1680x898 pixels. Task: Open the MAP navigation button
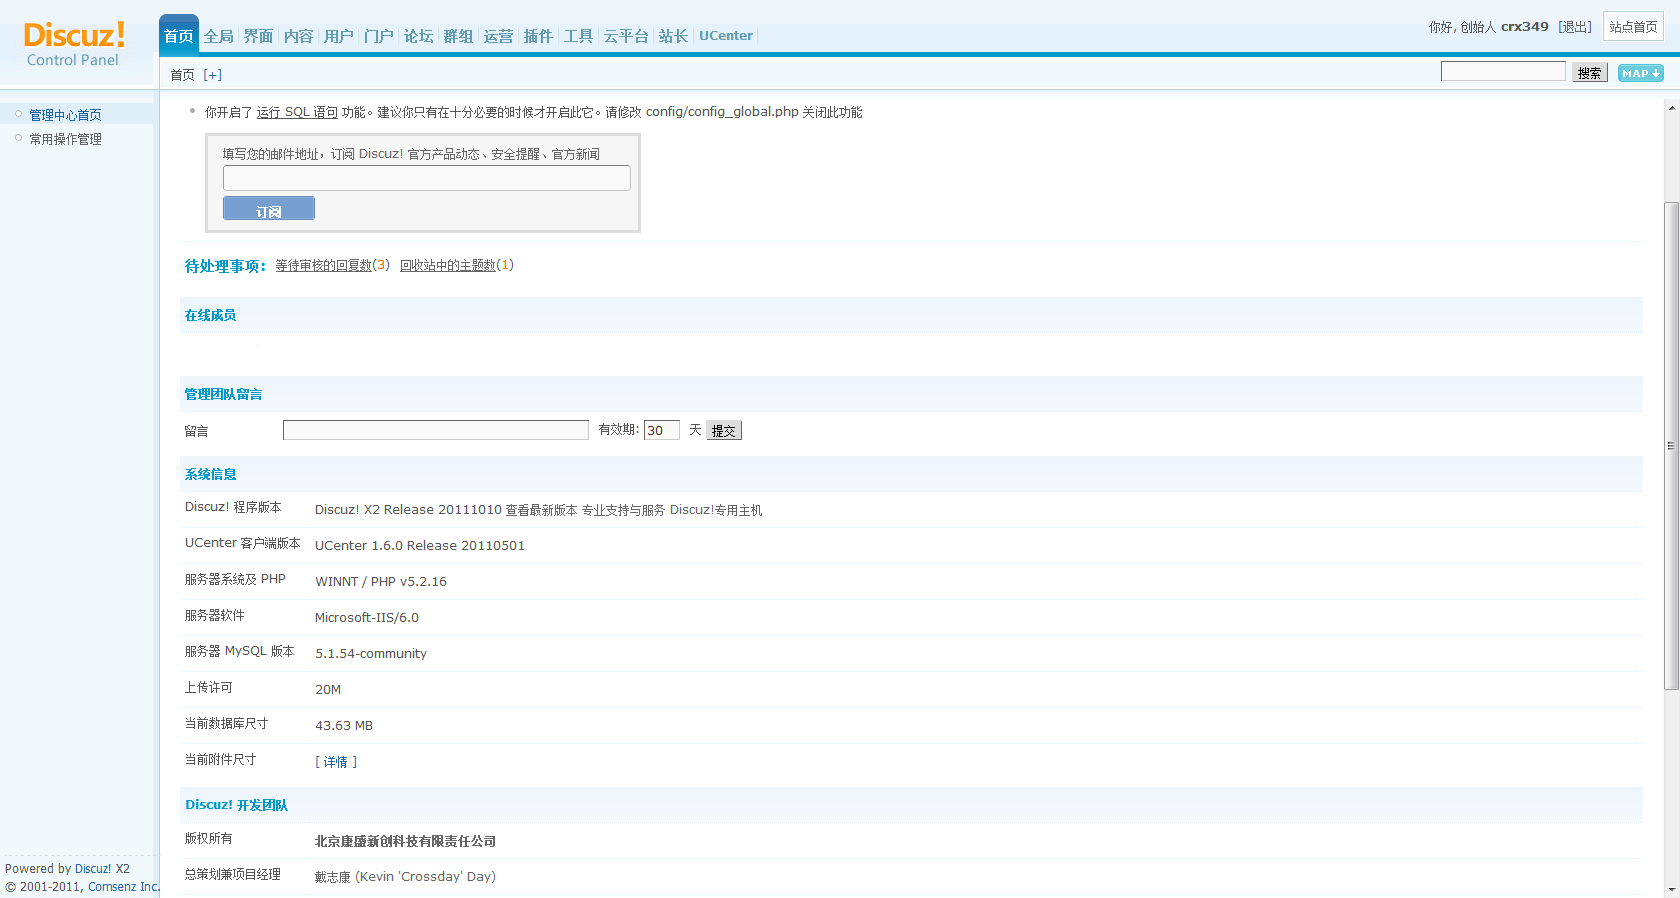point(1640,73)
